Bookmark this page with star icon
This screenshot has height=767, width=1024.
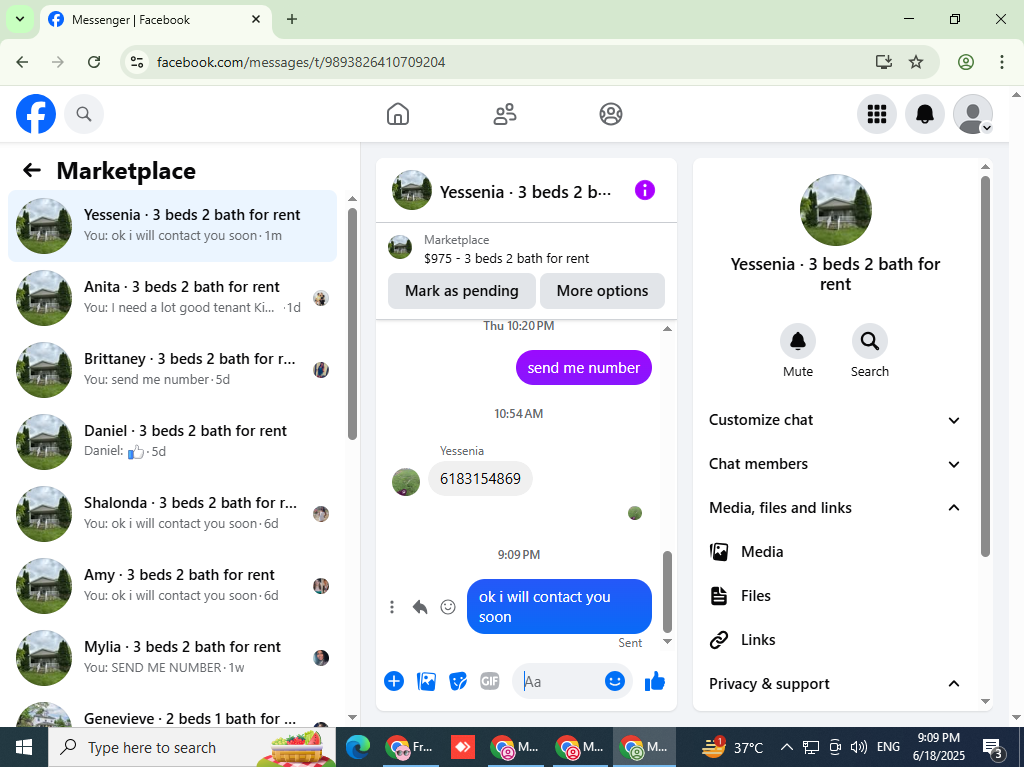[x=916, y=62]
